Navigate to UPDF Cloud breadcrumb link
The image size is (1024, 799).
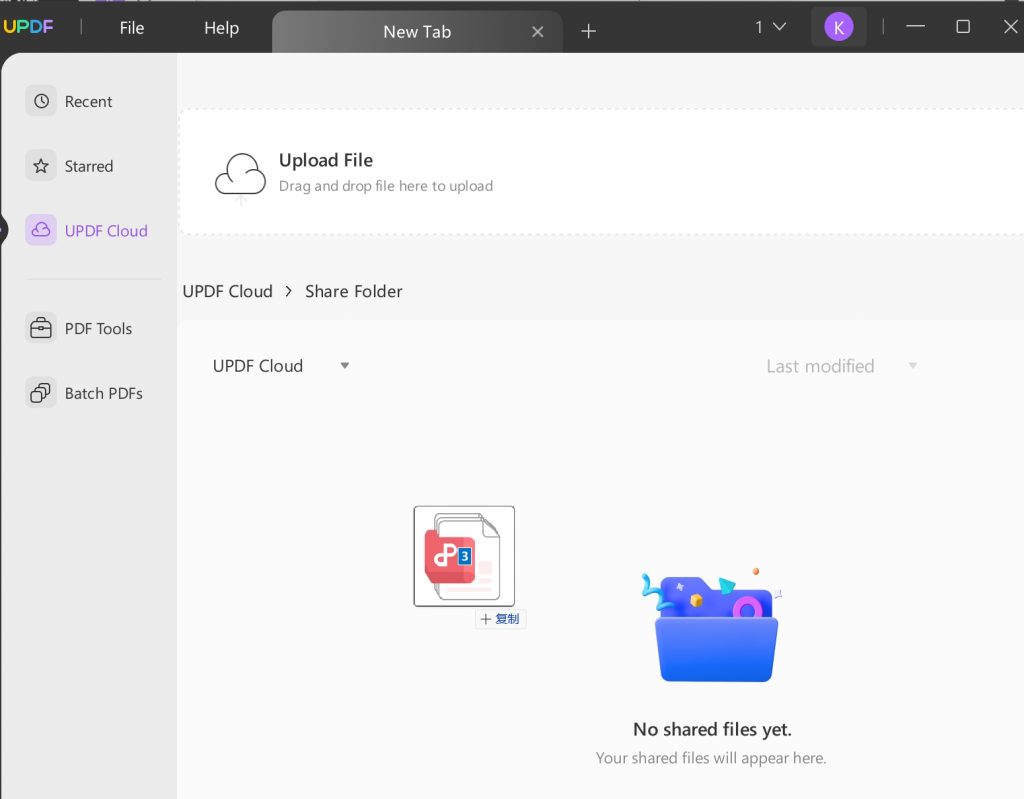227,291
